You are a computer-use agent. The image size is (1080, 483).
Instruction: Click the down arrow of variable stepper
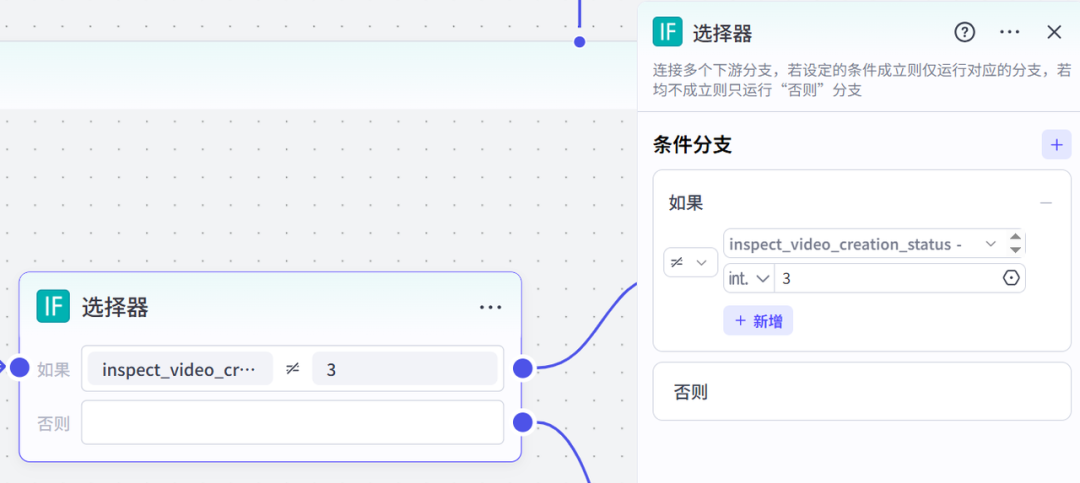point(1016,250)
